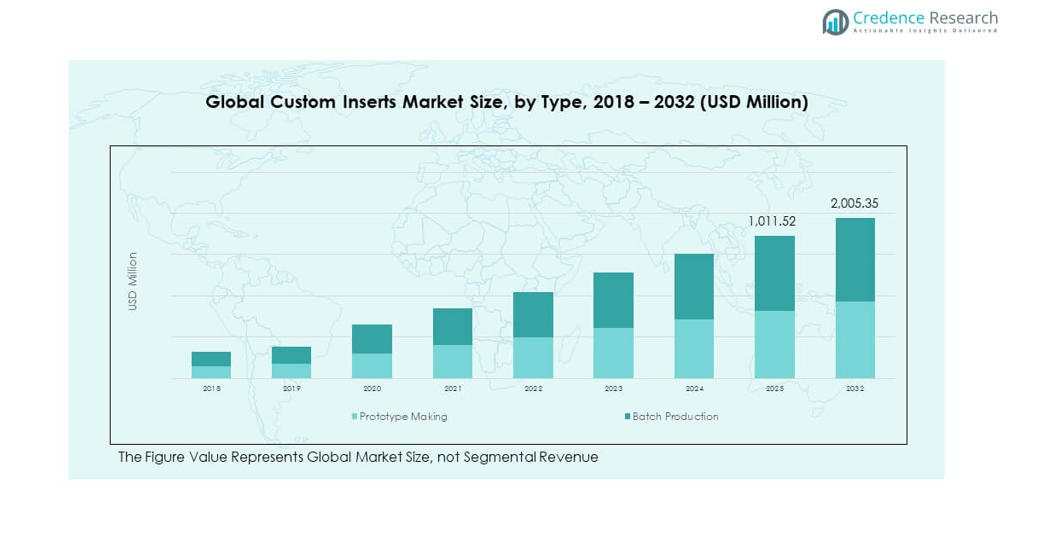Viewport: 1045px width, 533px height.
Task: Click the 2024 Prototype Making bar segment
Action: (x=694, y=348)
